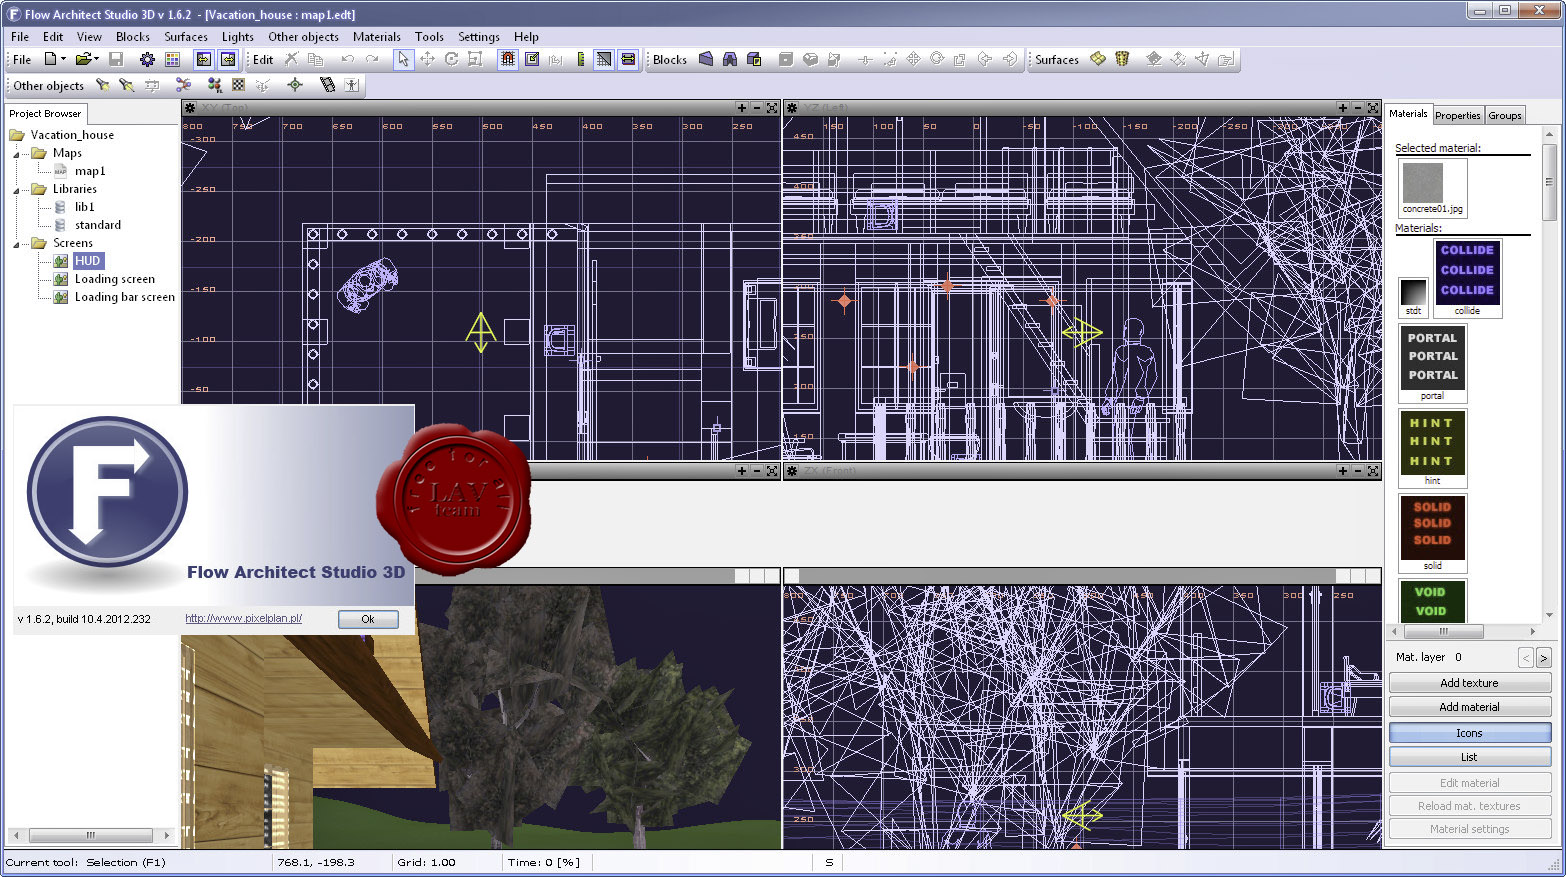
Task: Open the Open-folder dropdown arrow
Action: tap(97, 59)
